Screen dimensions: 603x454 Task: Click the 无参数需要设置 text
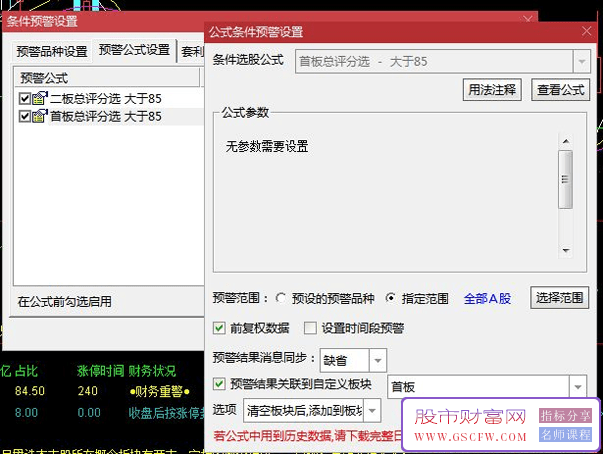pyautogui.click(x=267, y=146)
